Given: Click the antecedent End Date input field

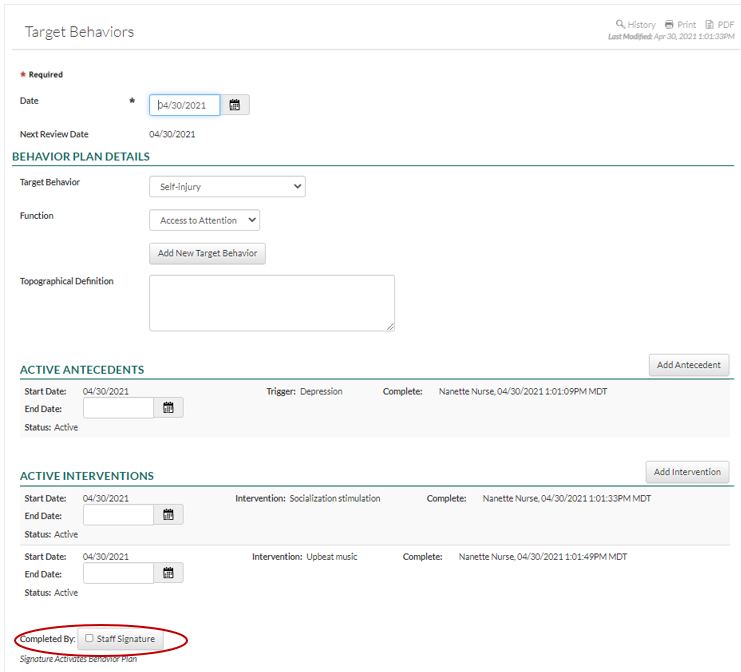Looking at the screenshot, I should pyautogui.click(x=118, y=407).
